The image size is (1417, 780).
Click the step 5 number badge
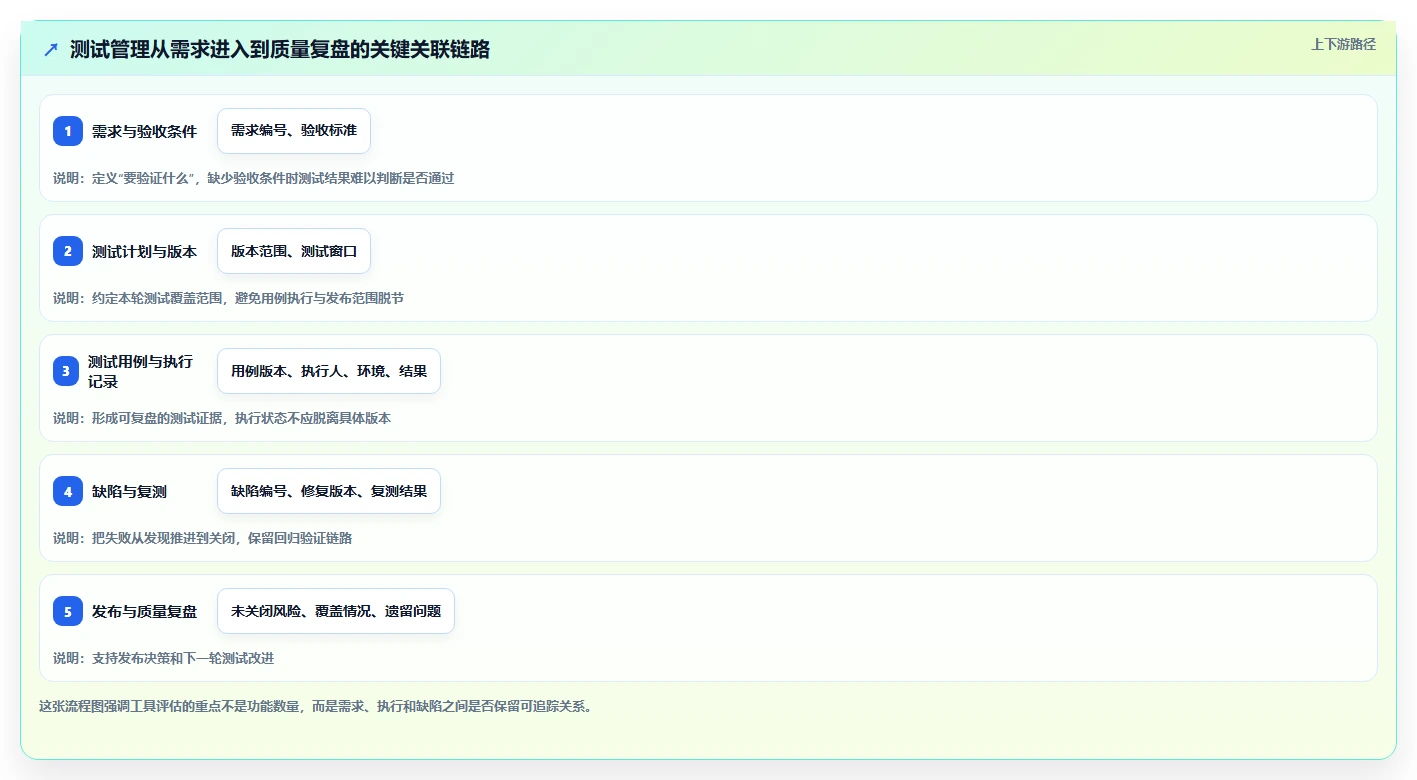tap(68, 611)
